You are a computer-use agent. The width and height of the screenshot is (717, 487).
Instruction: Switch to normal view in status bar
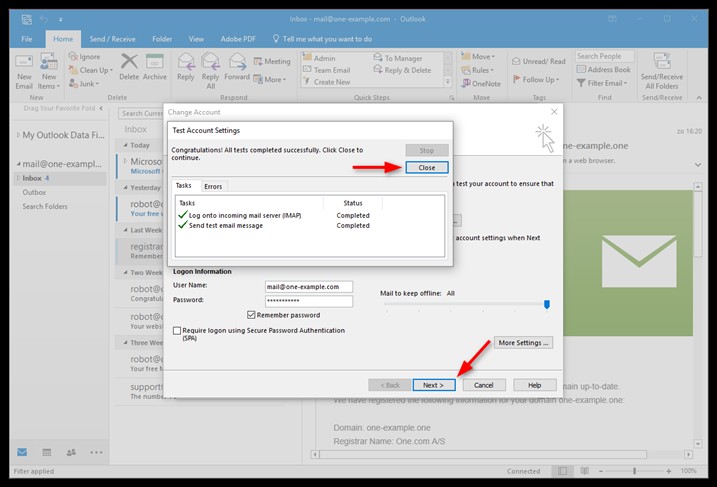[x=562, y=471]
